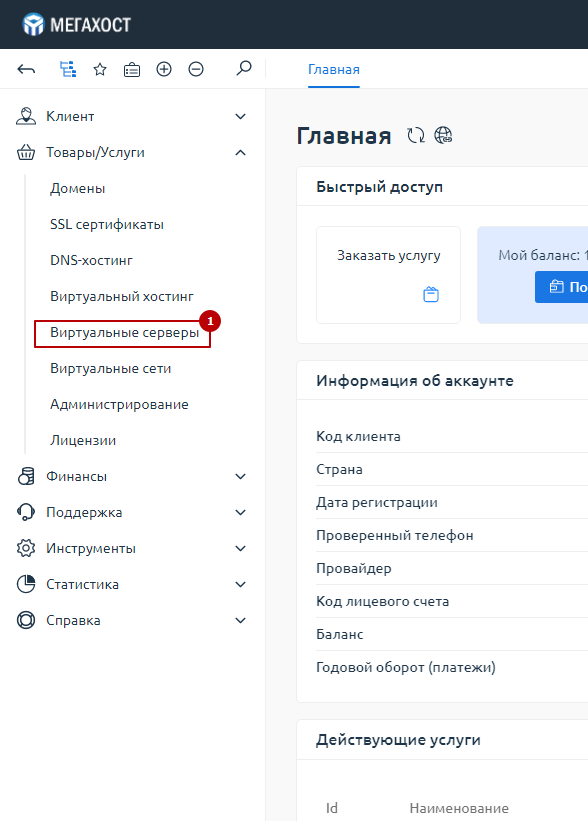Collapse the Товары/Услуги section
The width and height of the screenshot is (588, 821).
(x=131, y=152)
